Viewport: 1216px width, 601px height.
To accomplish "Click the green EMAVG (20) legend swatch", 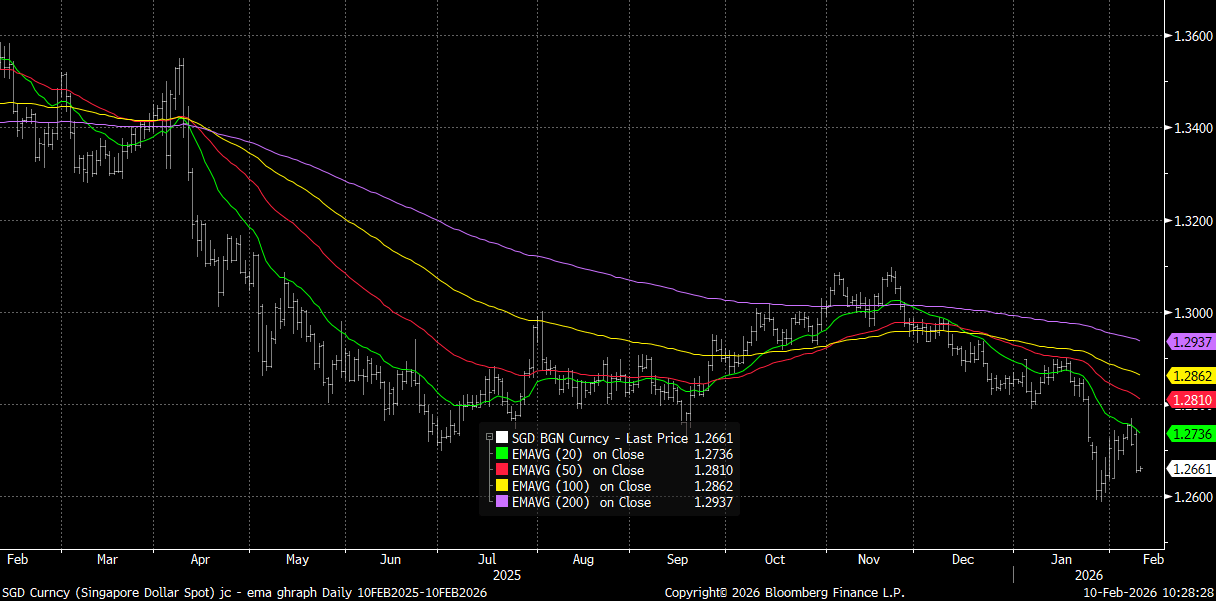I will point(502,454).
